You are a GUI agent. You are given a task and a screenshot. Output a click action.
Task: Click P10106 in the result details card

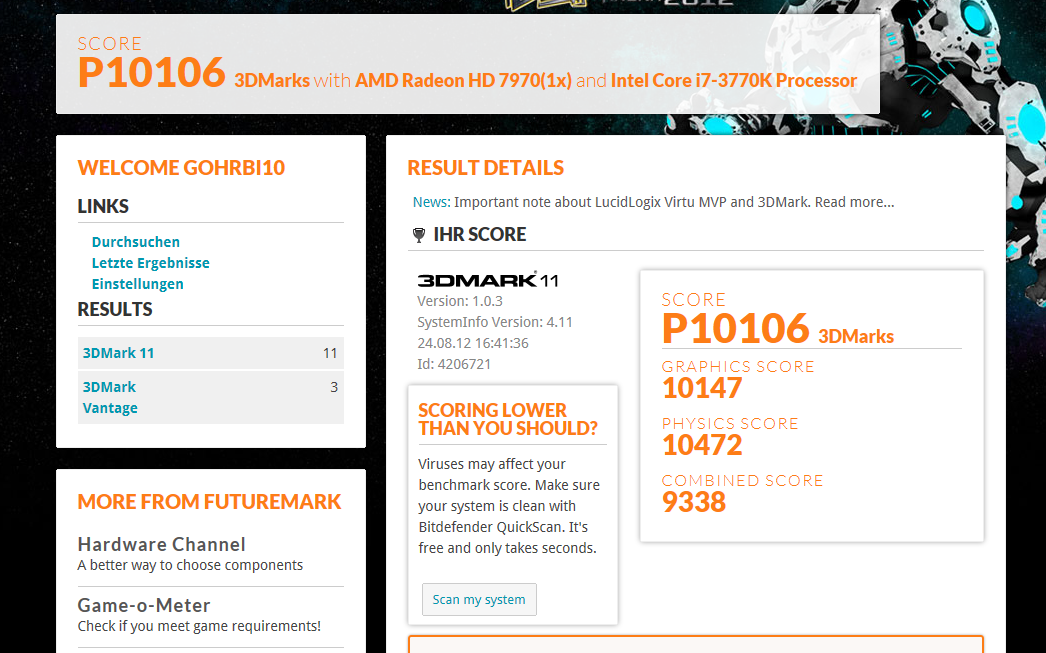coord(736,329)
